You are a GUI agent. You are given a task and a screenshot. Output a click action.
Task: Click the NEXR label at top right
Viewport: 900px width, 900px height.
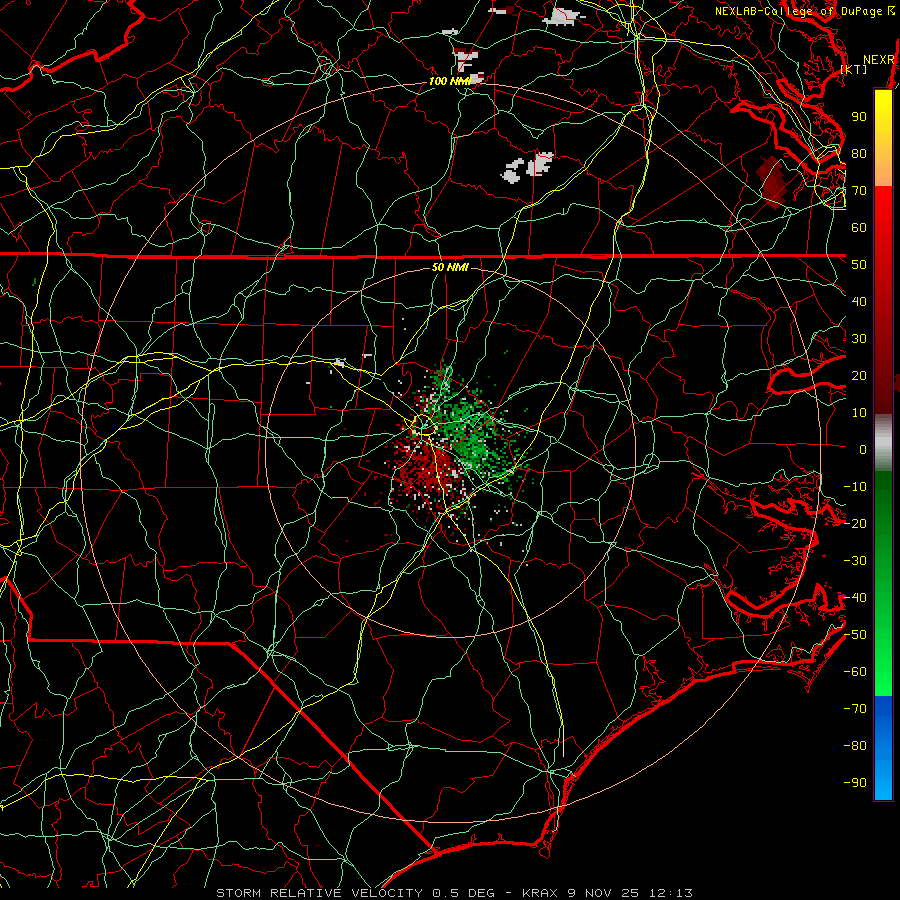point(879,60)
